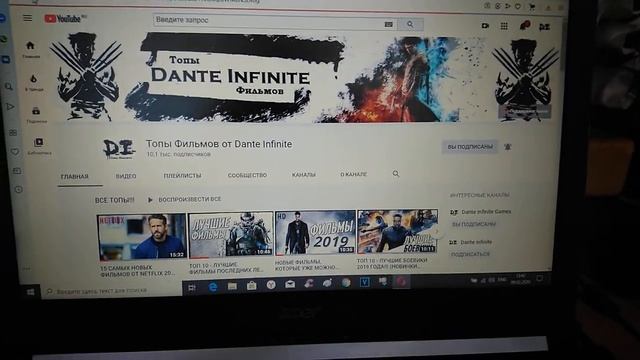The width and height of the screenshot is (640, 360).
Task: Open the Netflix films video thumbnail
Action: coord(142,237)
